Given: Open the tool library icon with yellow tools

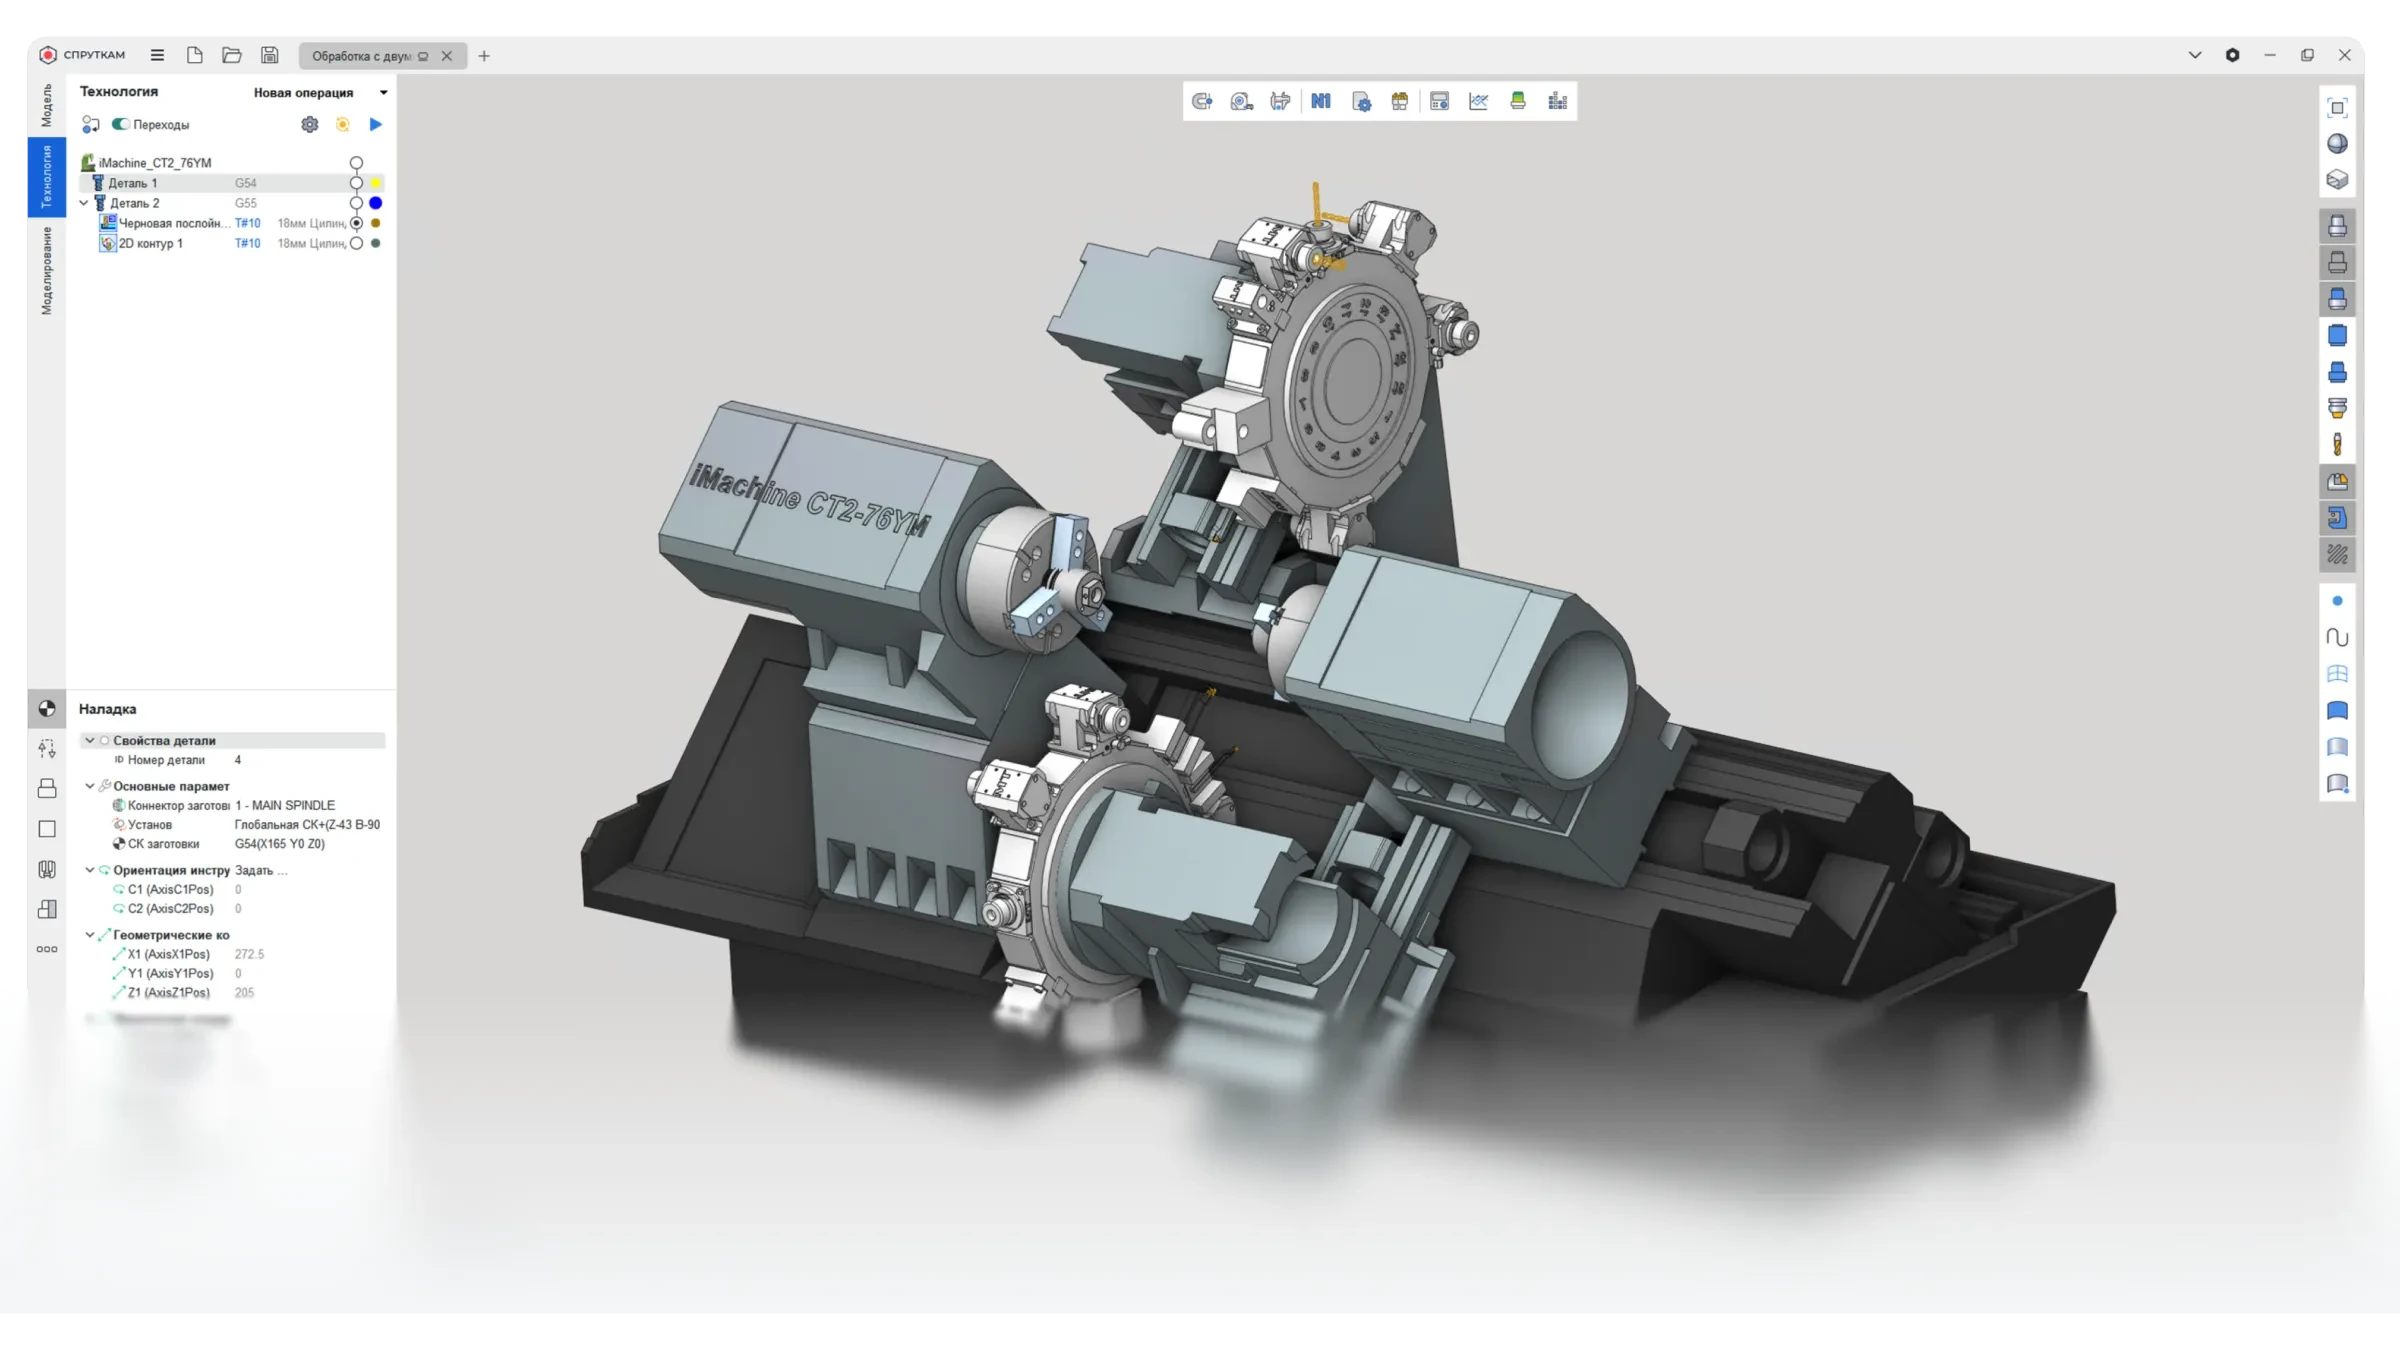Looking at the screenshot, I should coord(1400,101).
